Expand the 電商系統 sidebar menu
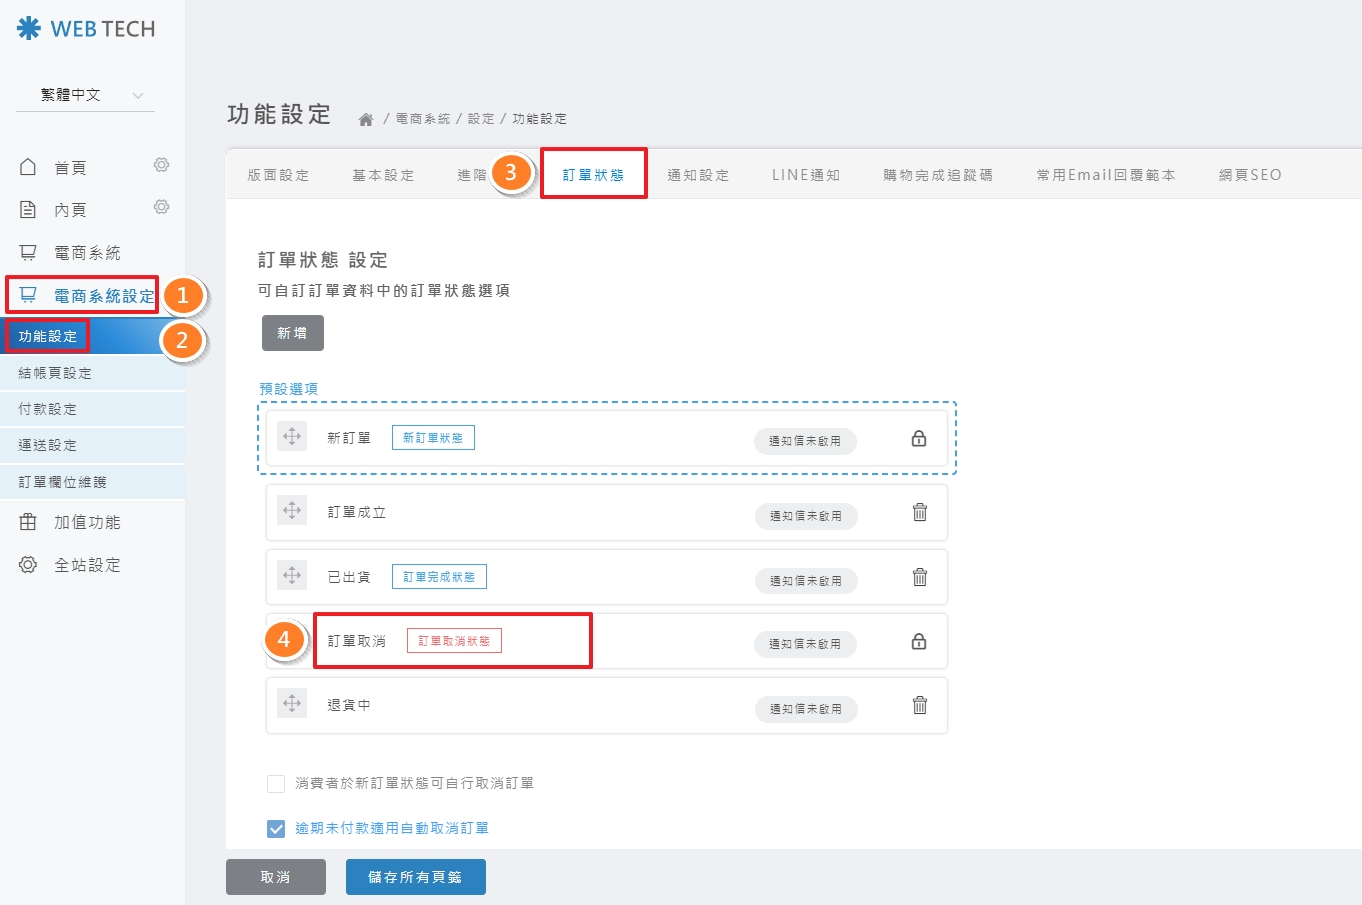This screenshot has height=905, width=1362. pyautogui.click(x=86, y=253)
